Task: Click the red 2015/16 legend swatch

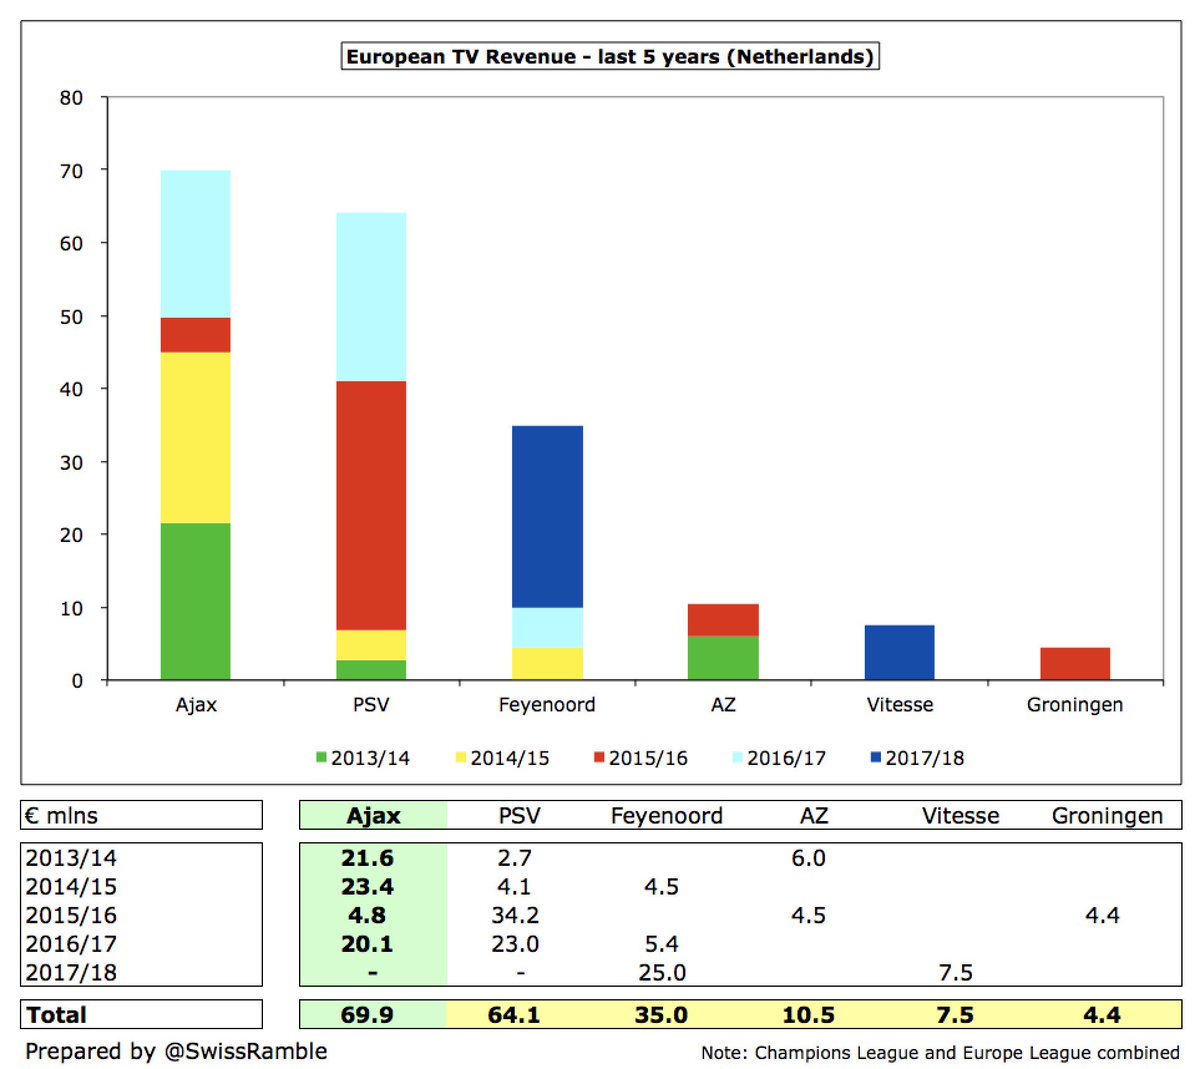Action: coord(599,758)
